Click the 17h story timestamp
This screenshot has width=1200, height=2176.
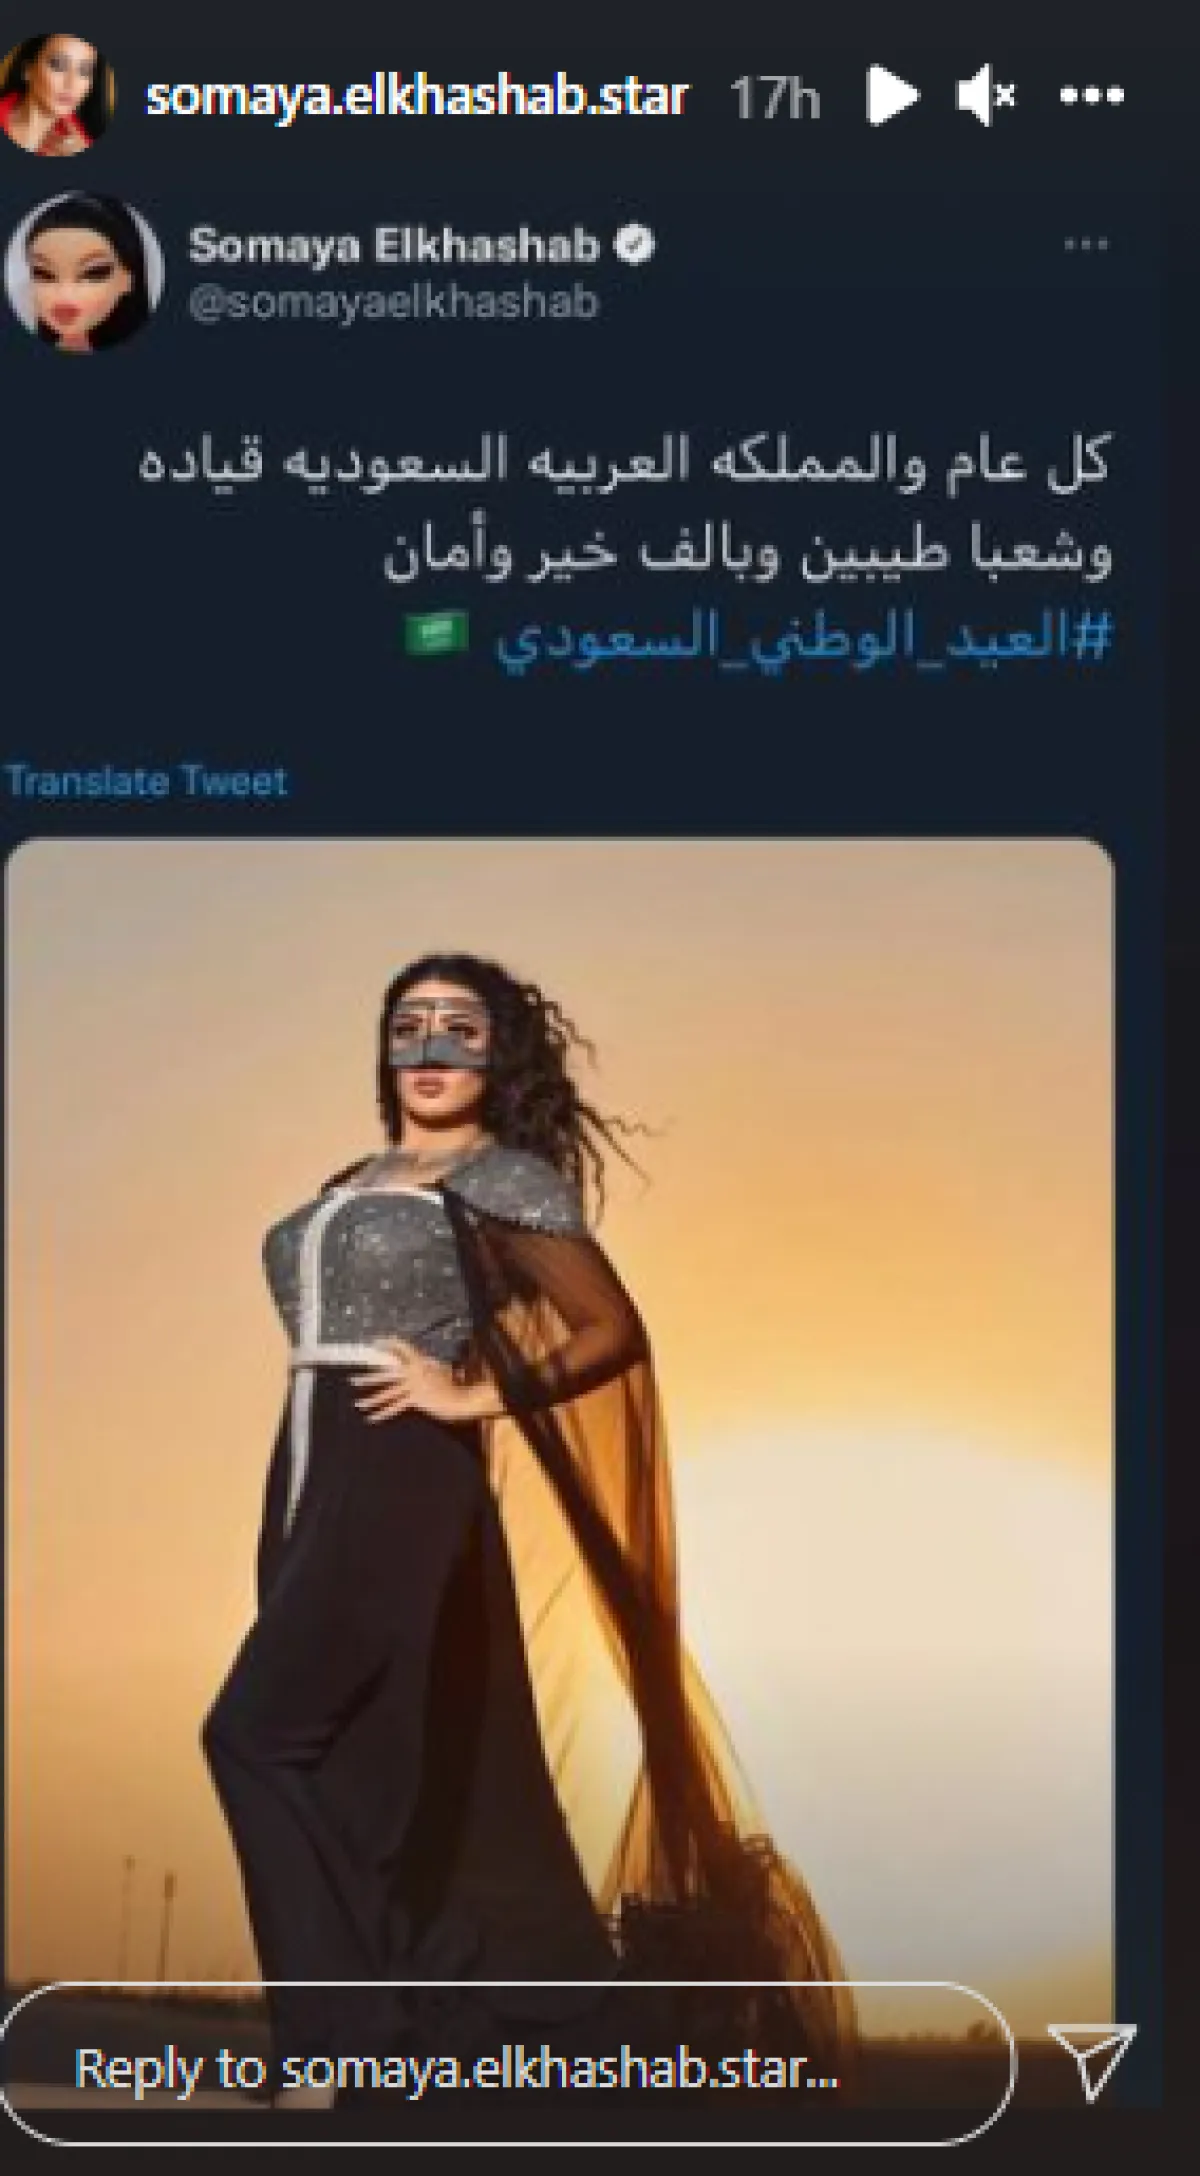pos(774,98)
